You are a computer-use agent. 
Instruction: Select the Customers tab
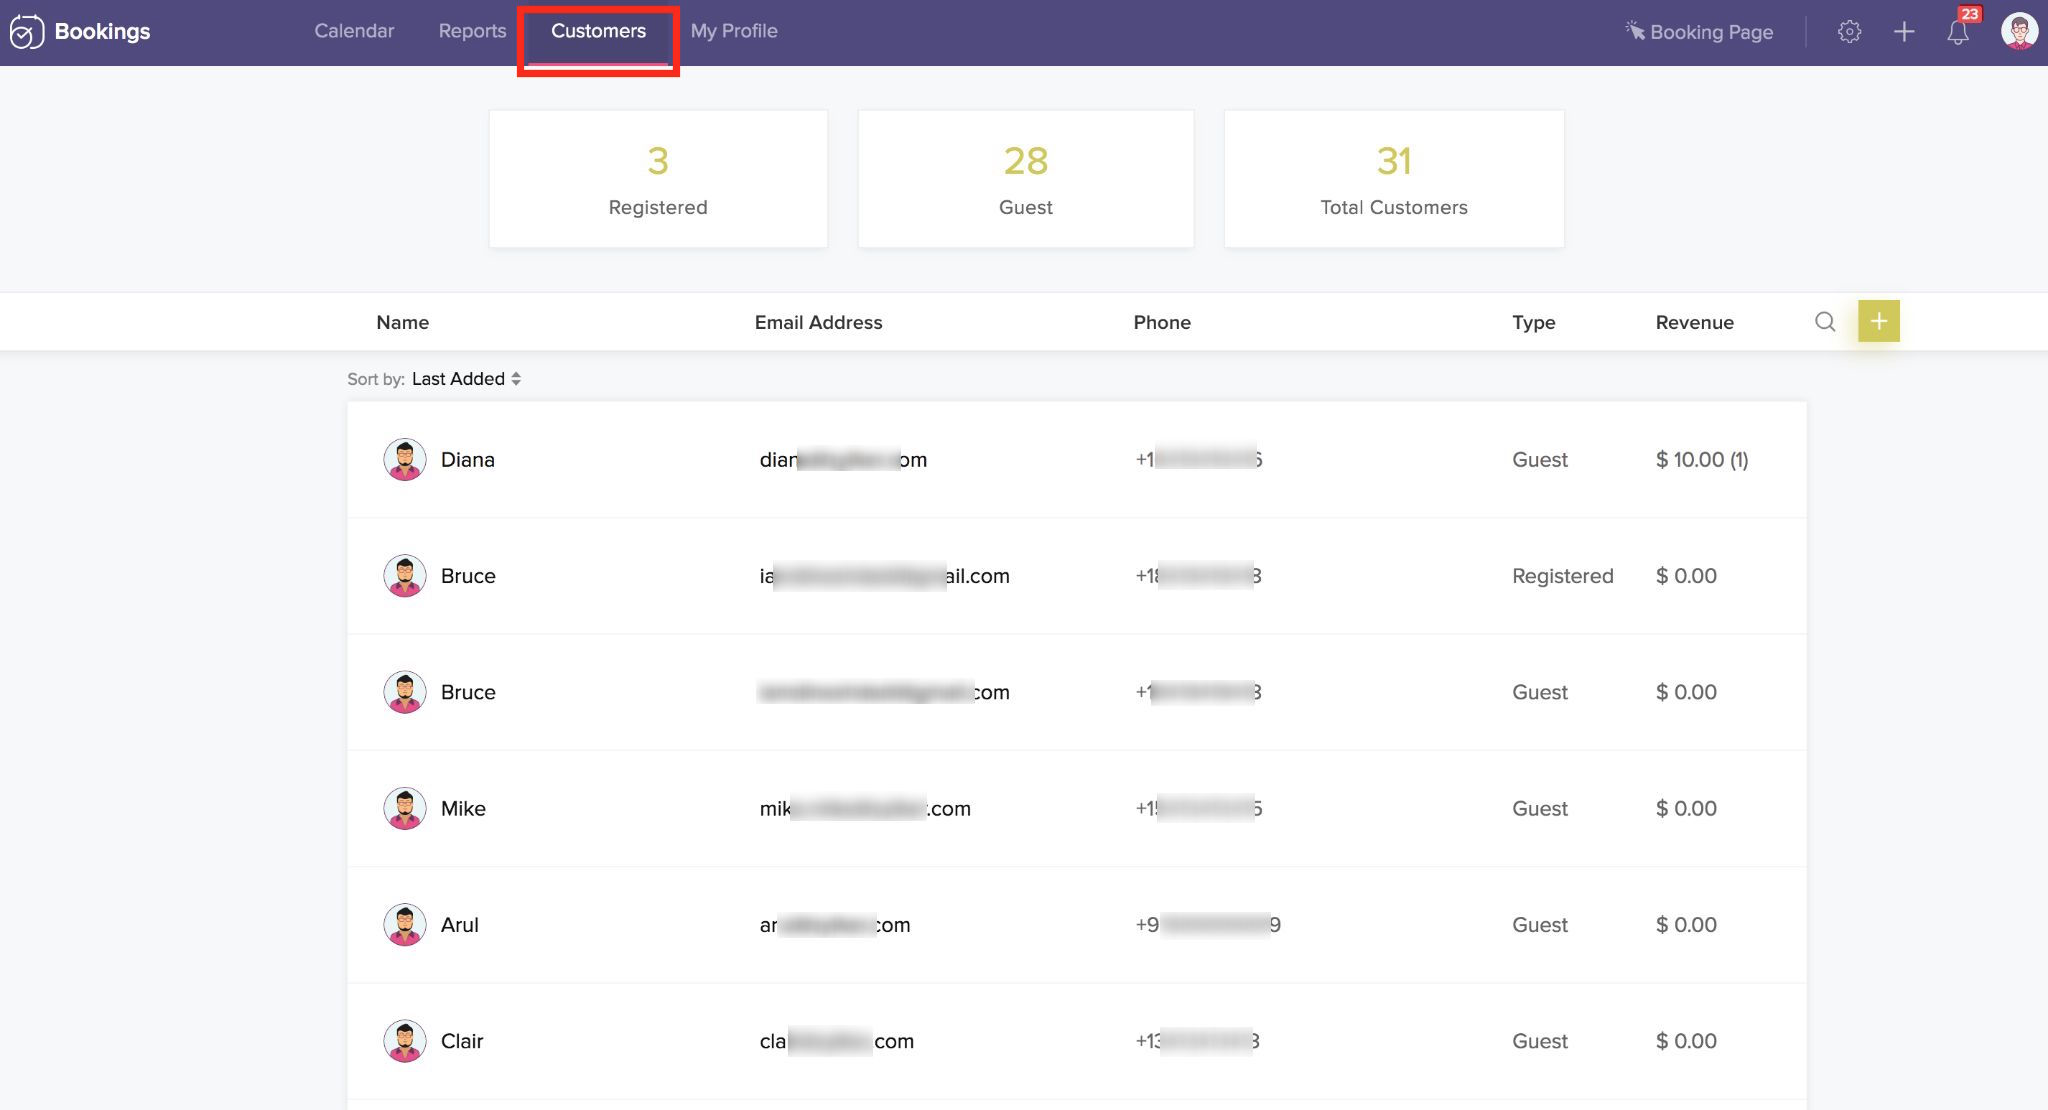tap(598, 31)
